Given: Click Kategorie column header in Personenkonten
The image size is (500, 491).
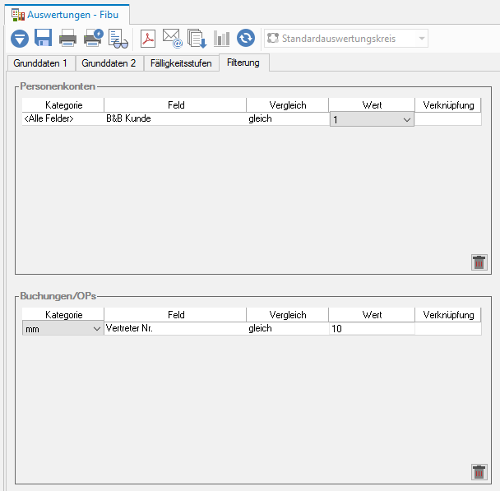Looking at the screenshot, I should (63, 105).
